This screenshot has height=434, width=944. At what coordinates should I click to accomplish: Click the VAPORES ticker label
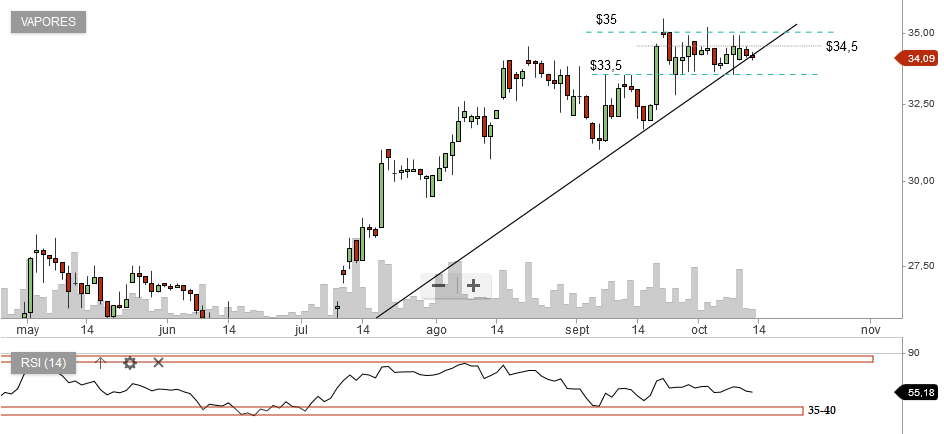point(48,22)
